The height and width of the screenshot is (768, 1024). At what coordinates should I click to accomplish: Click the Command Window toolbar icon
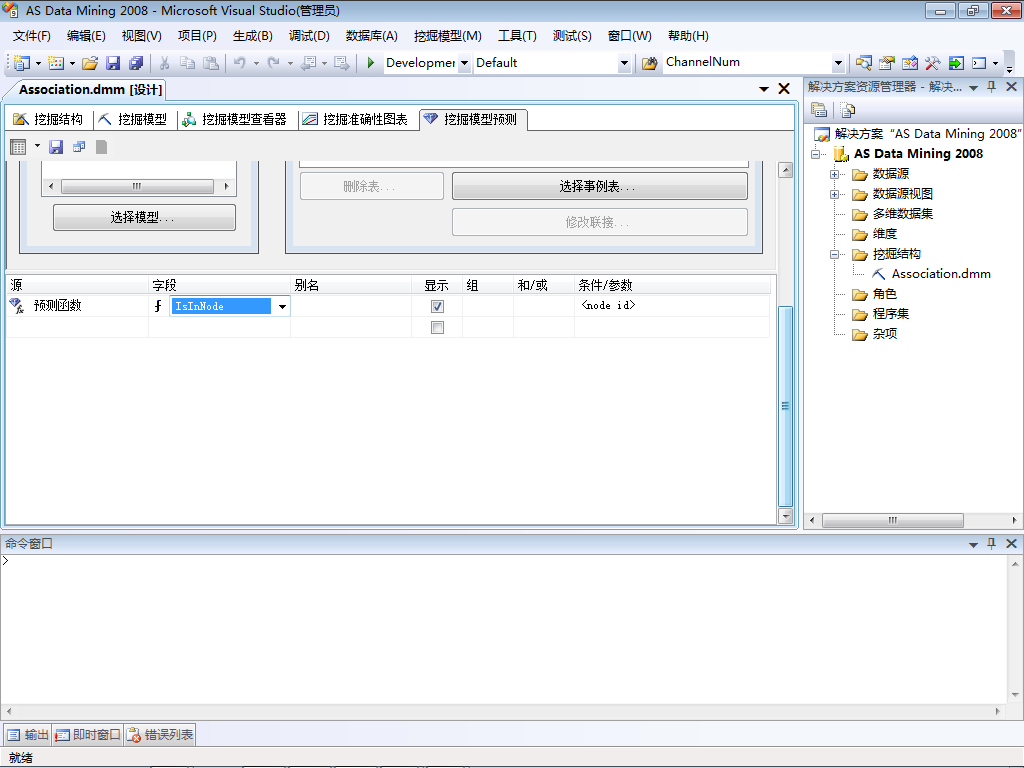978,63
